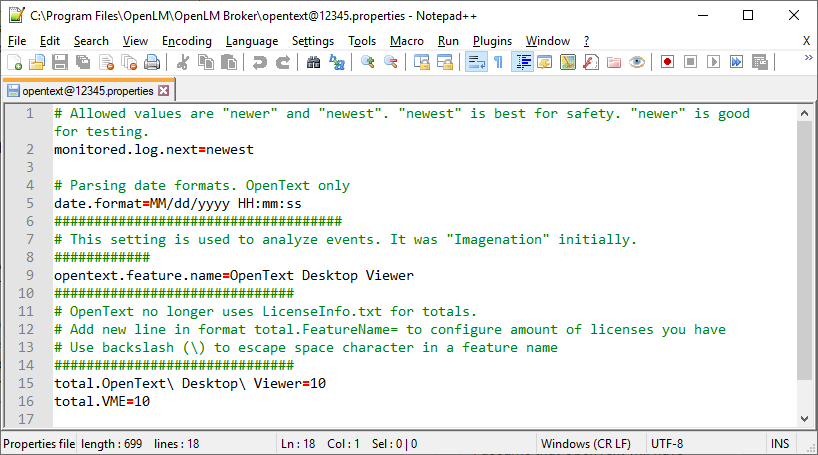The width and height of the screenshot is (818, 455).
Task: Open a file using the folder icon
Action: click(x=36, y=62)
